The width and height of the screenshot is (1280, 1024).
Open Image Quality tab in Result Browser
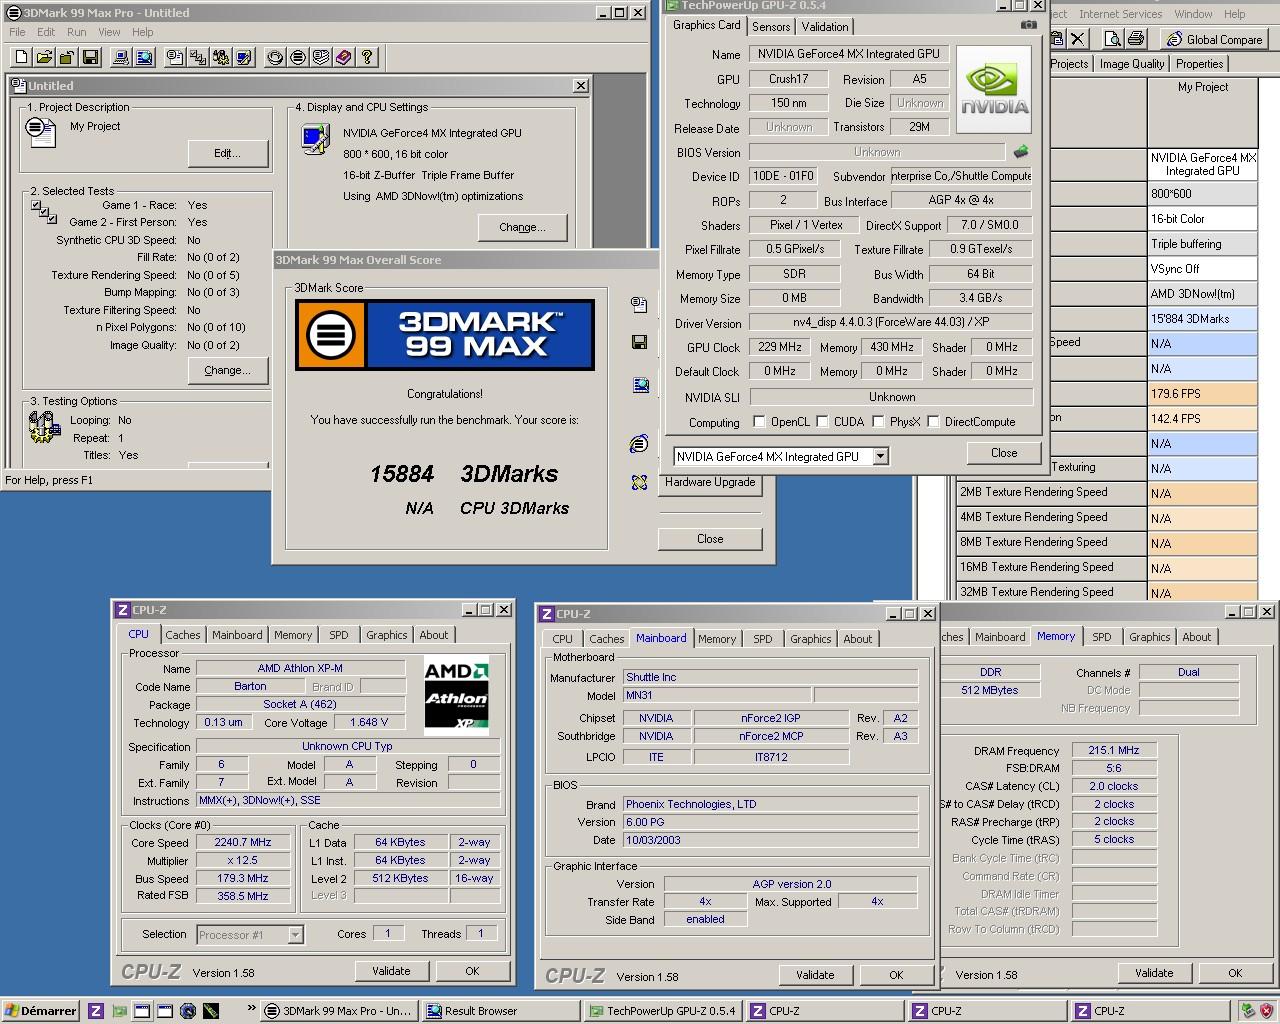1132,64
